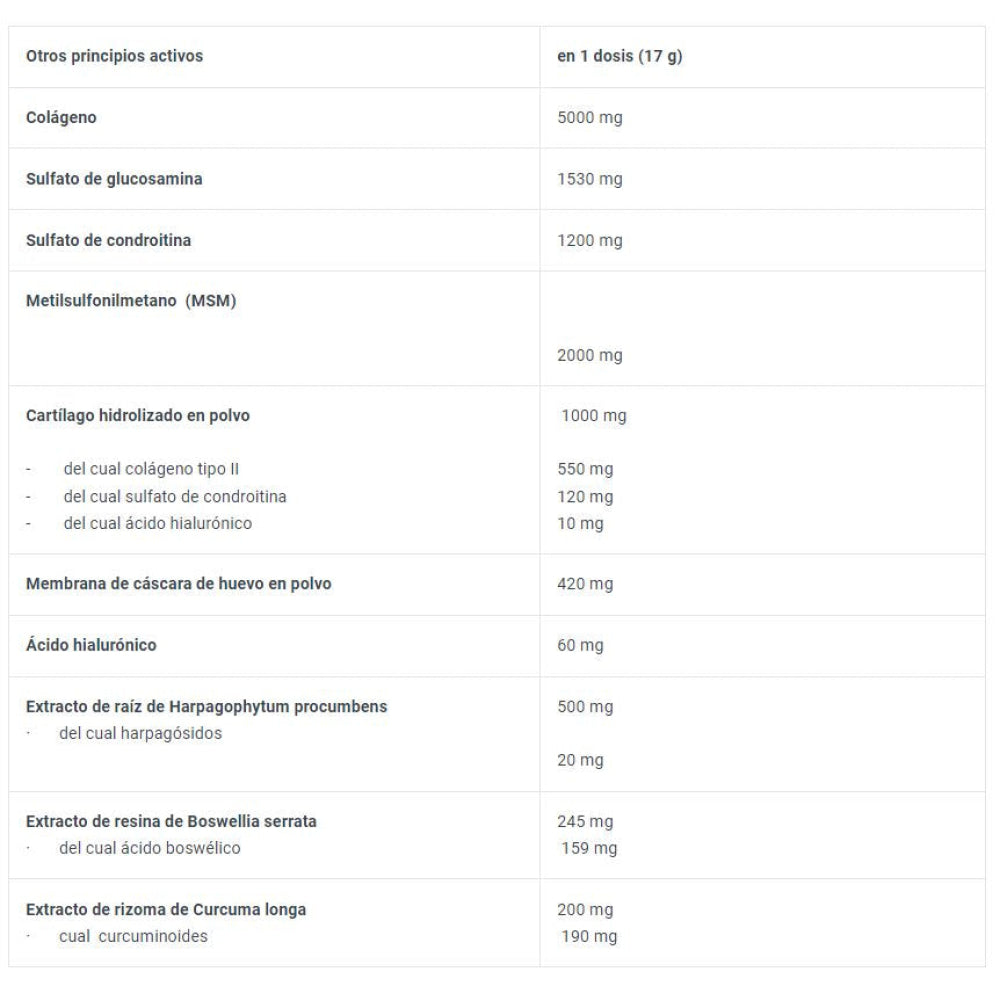Image resolution: width=1000 pixels, height=1000 pixels.
Task: Select the 420 mg eggshell membrane value
Action: click(585, 584)
